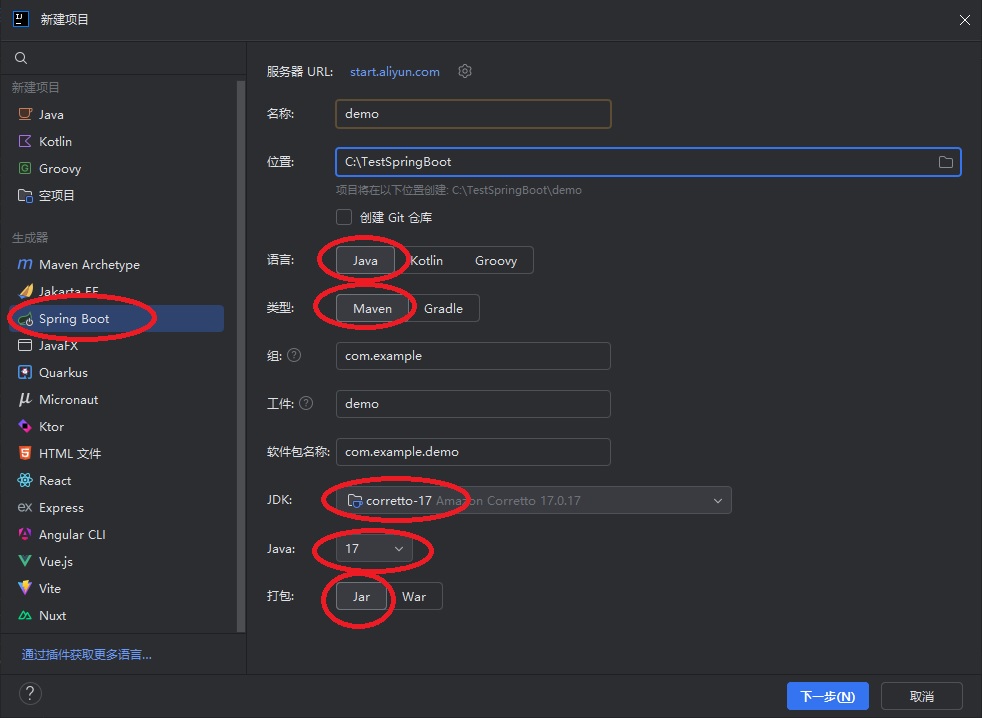Click the help icon next to 工件 label
This screenshot has height=718, width=982.
click(306, 403)
